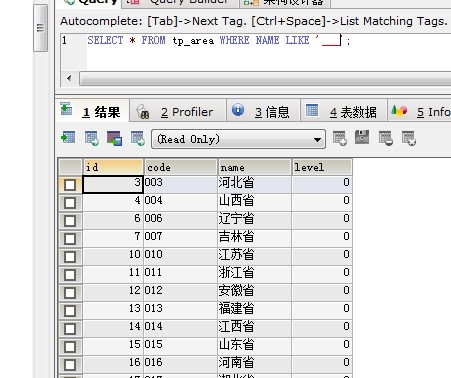Select the name cell 河南省
This screenshot has height=378, width=451.
[255, 364]
